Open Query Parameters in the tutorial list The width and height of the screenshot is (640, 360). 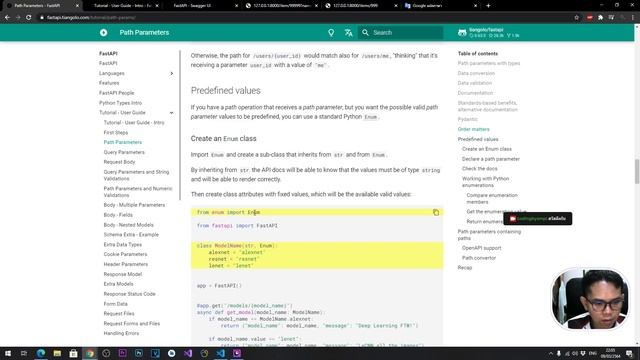tap(124, 152)
